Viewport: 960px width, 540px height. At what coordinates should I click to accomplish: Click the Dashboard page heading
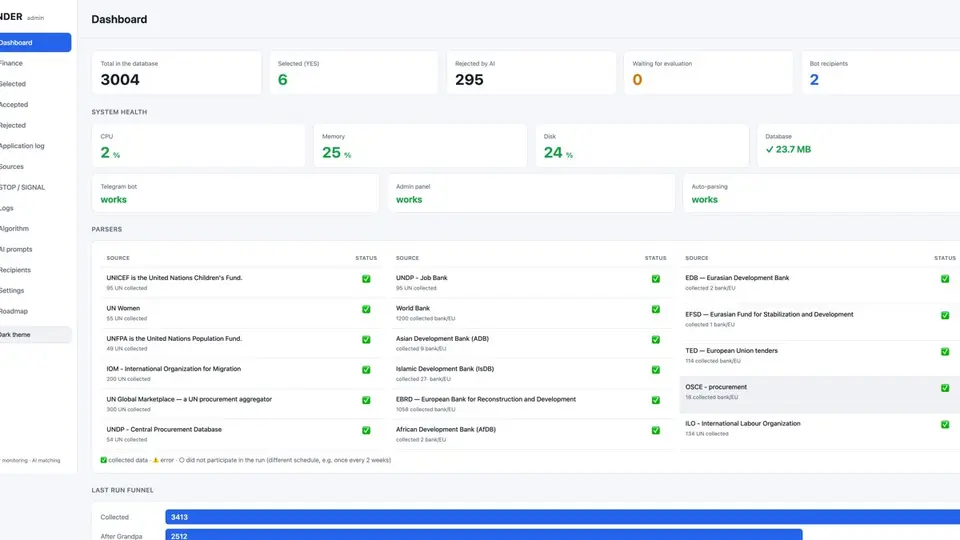point(119,20)
